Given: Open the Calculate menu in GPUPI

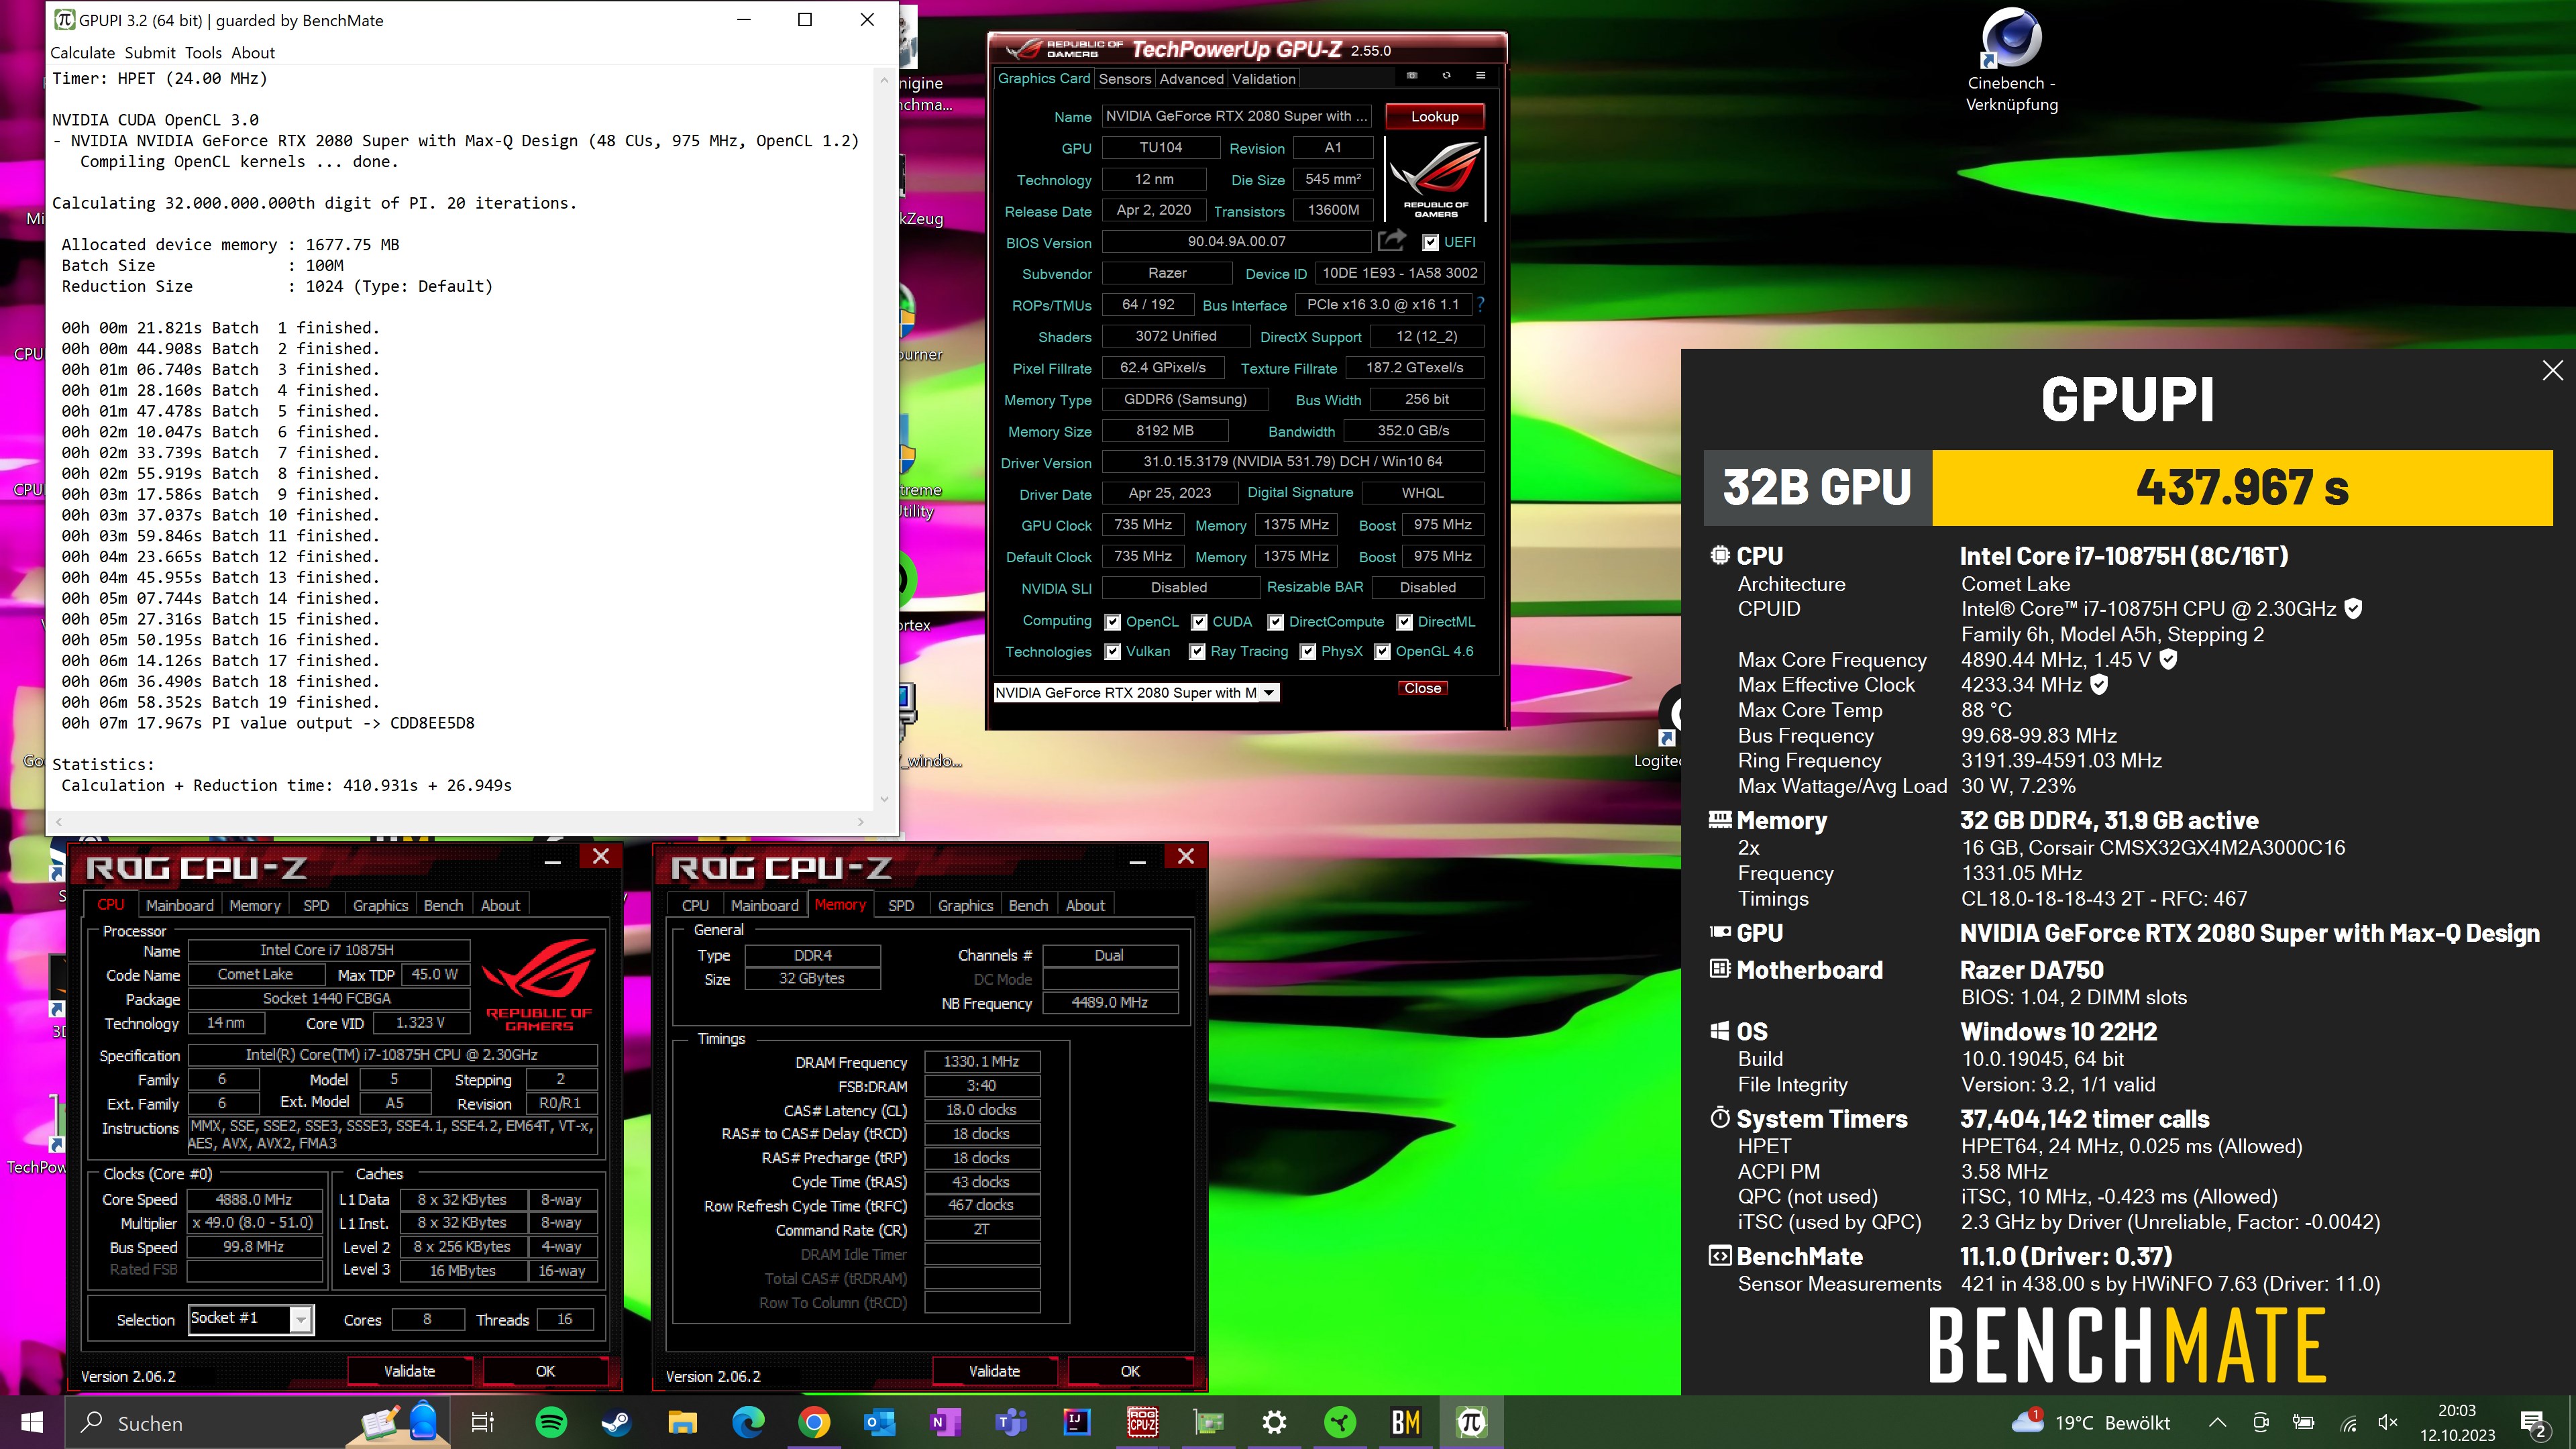Looking at the screenshot, I should tap(83, 53).
